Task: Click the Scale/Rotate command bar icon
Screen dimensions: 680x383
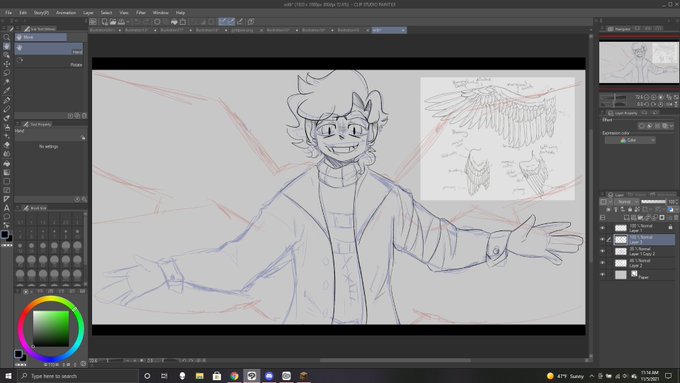Action: pyautogui.click(x=183, y=22)
